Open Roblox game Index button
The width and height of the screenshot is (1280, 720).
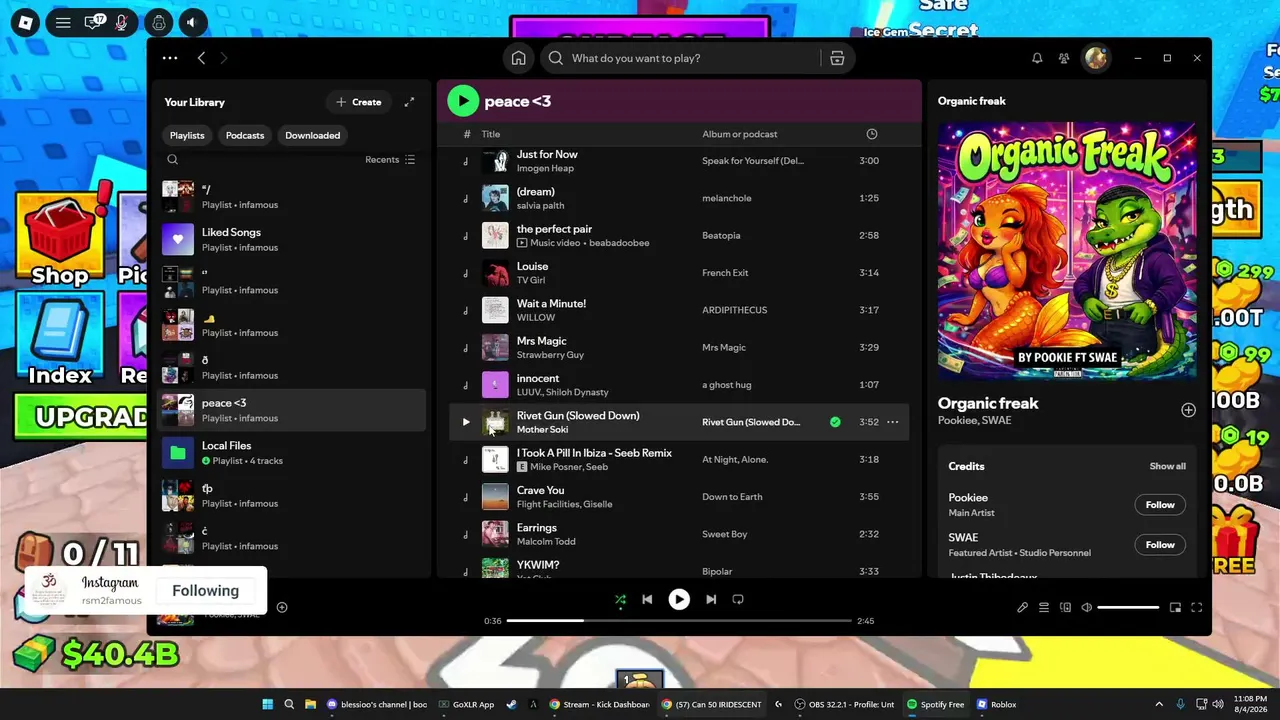coord(60,340)
